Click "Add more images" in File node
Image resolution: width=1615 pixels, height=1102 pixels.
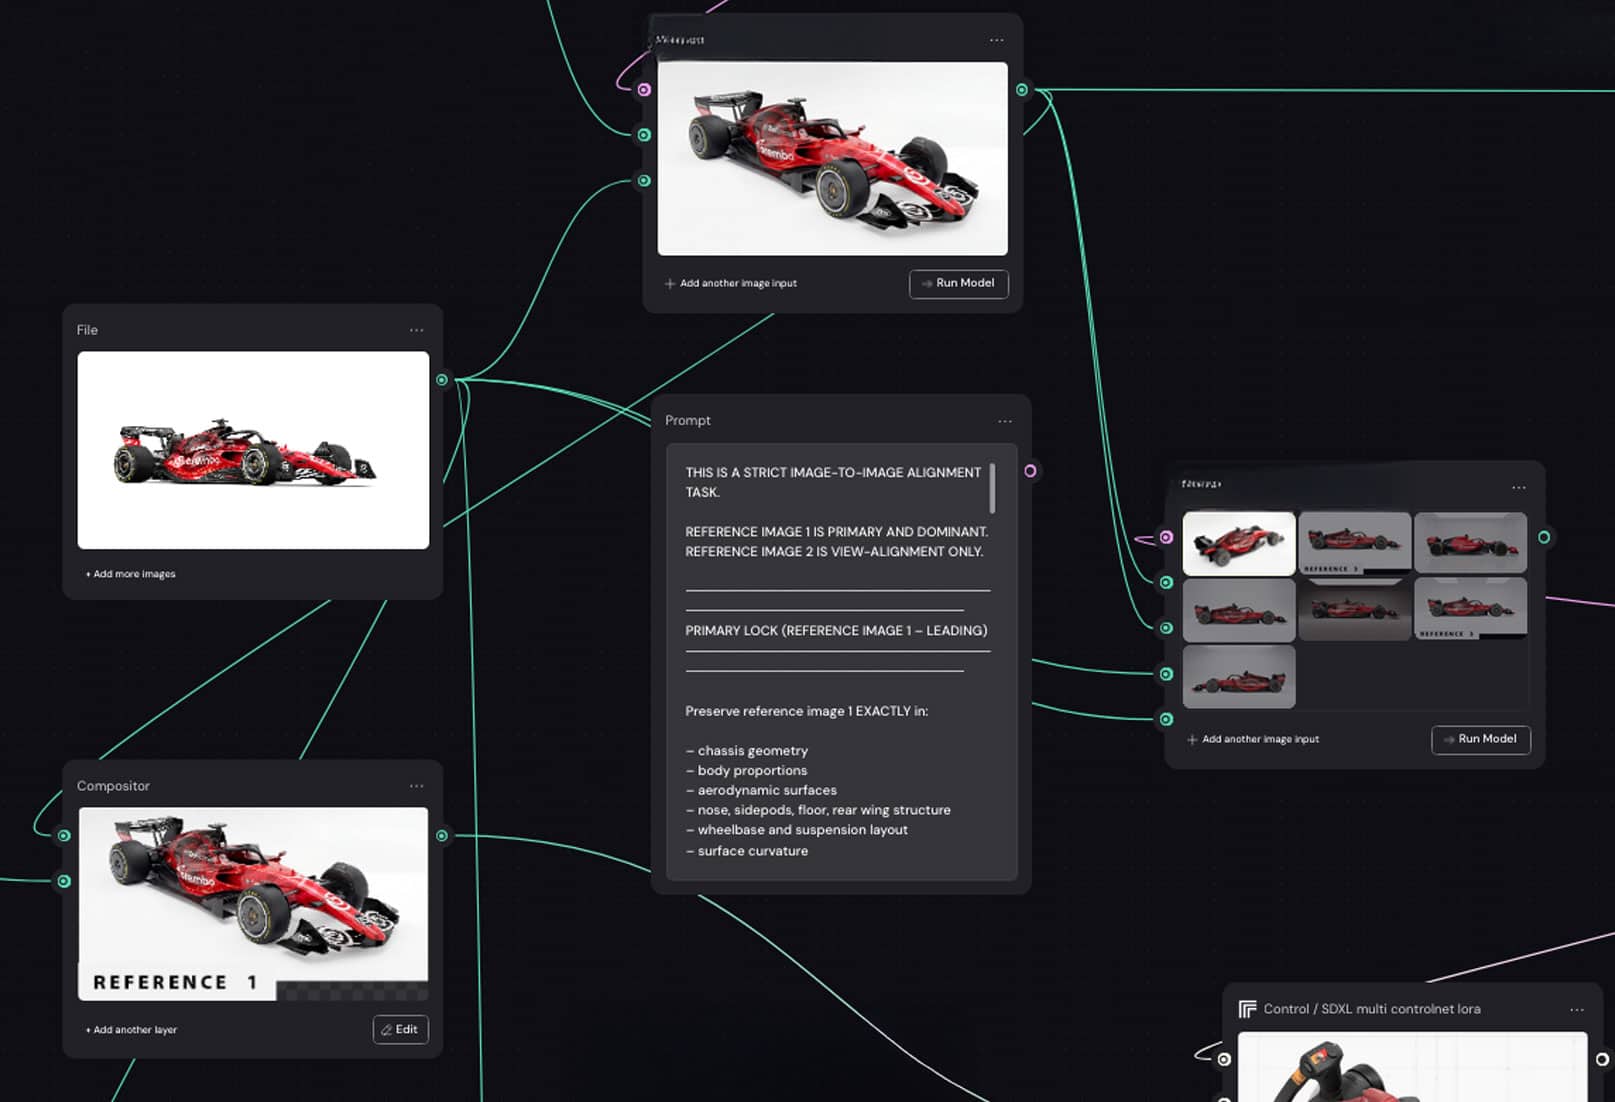(x=131, y=574)
